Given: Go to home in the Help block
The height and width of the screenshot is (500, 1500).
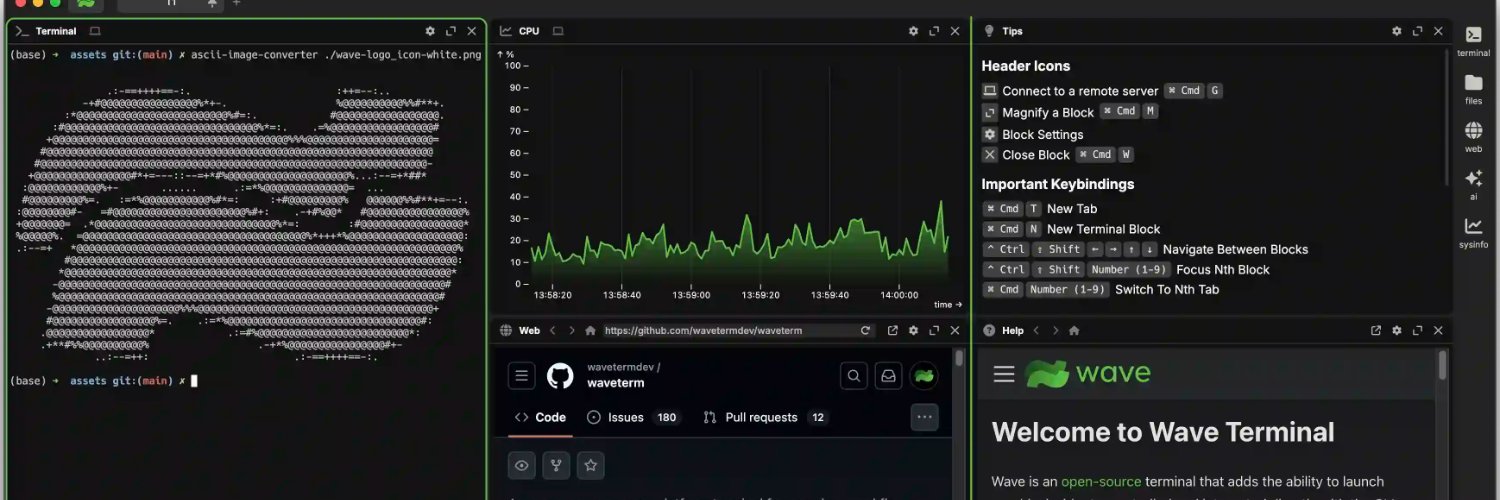Looking at the screenshot, I should click(x=1073, y=330).
